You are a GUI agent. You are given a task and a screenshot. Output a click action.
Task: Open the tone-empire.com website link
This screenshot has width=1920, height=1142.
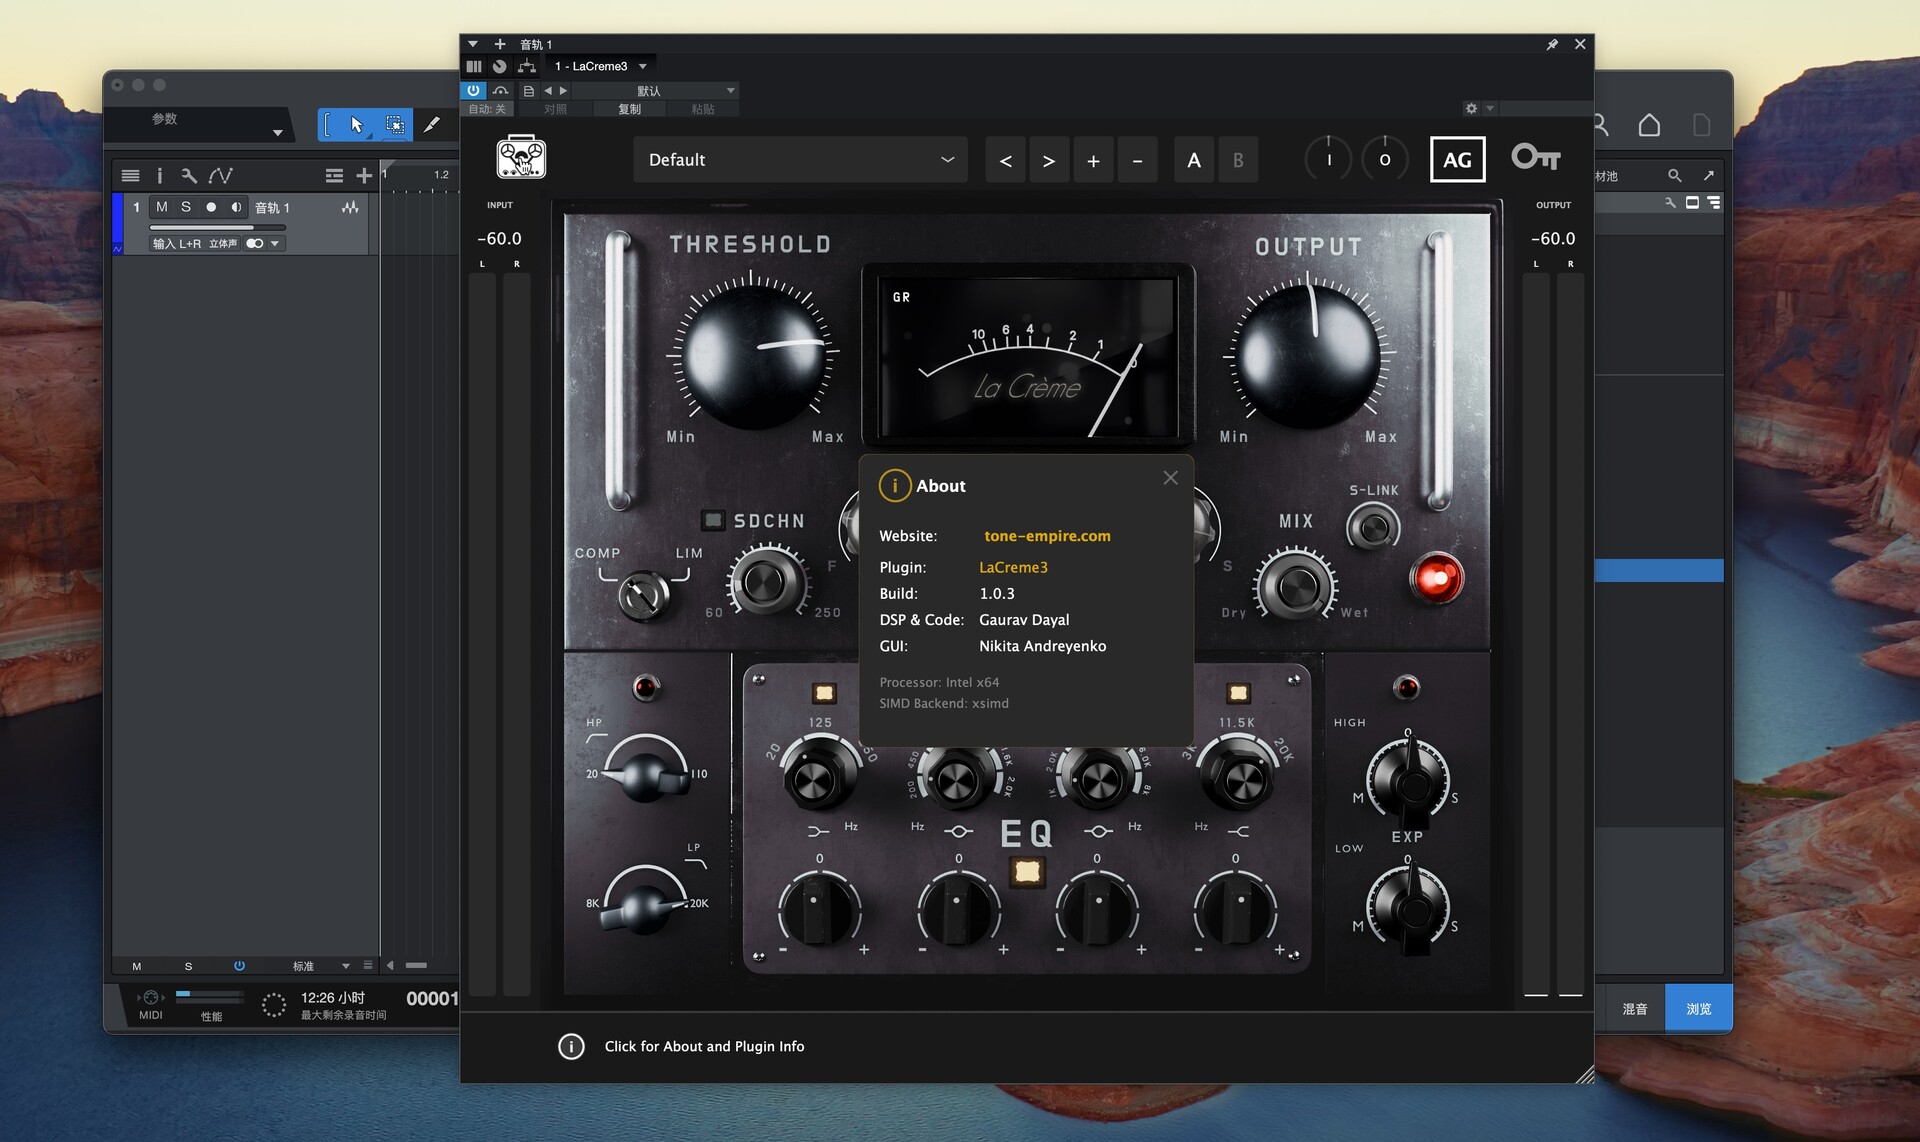[1047, 536]
